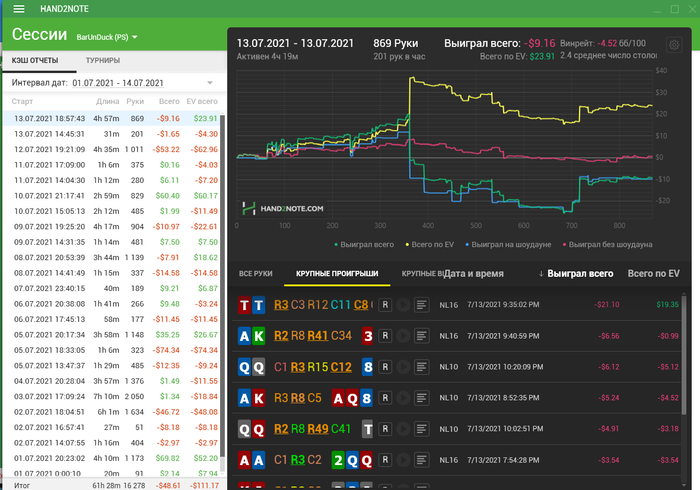Toggle 'Выиграл всего' green chart legend
The image size is (700, 490).
[364, 245]
